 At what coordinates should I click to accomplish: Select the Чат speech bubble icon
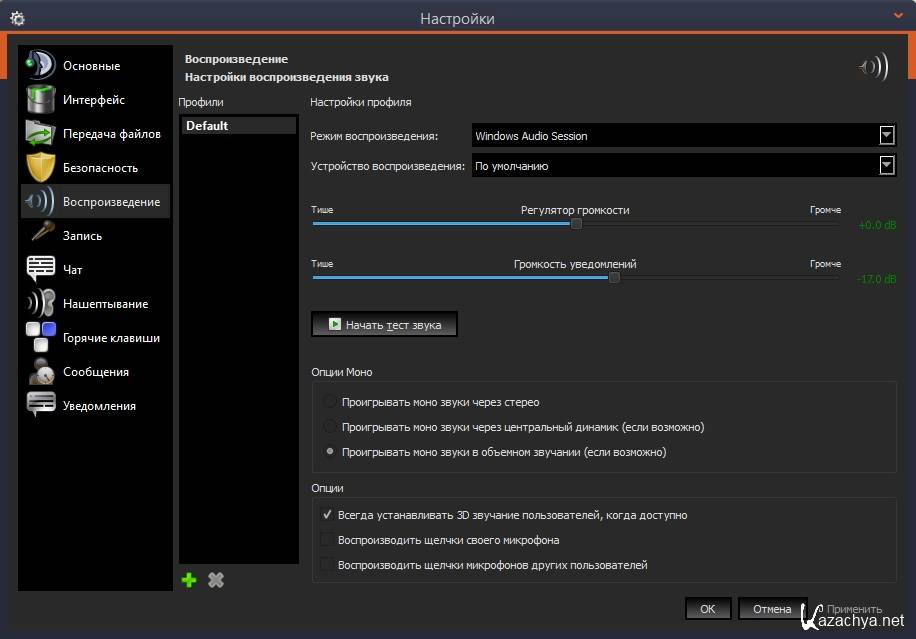click(40, 270)
